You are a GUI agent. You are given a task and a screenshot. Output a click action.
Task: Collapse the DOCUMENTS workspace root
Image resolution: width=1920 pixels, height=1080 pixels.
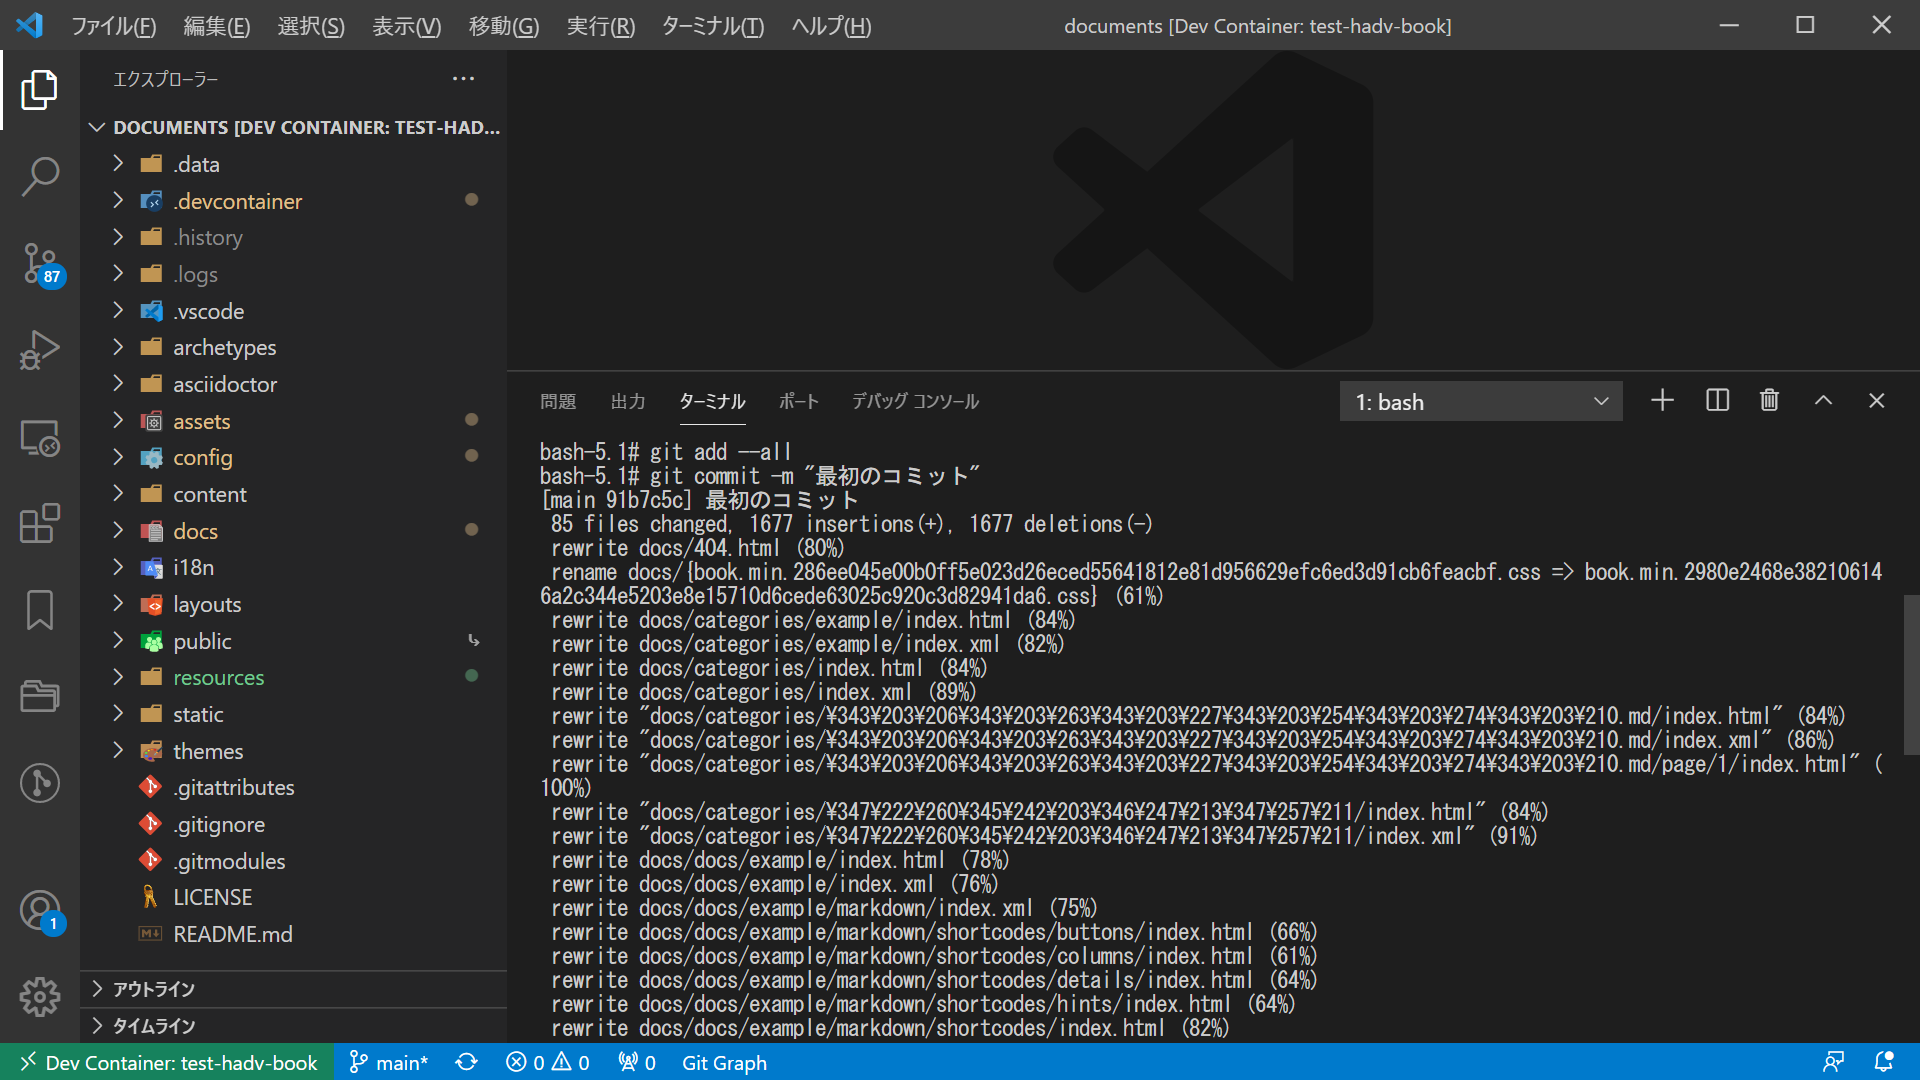pyautogui.click(x=293, y=127)
